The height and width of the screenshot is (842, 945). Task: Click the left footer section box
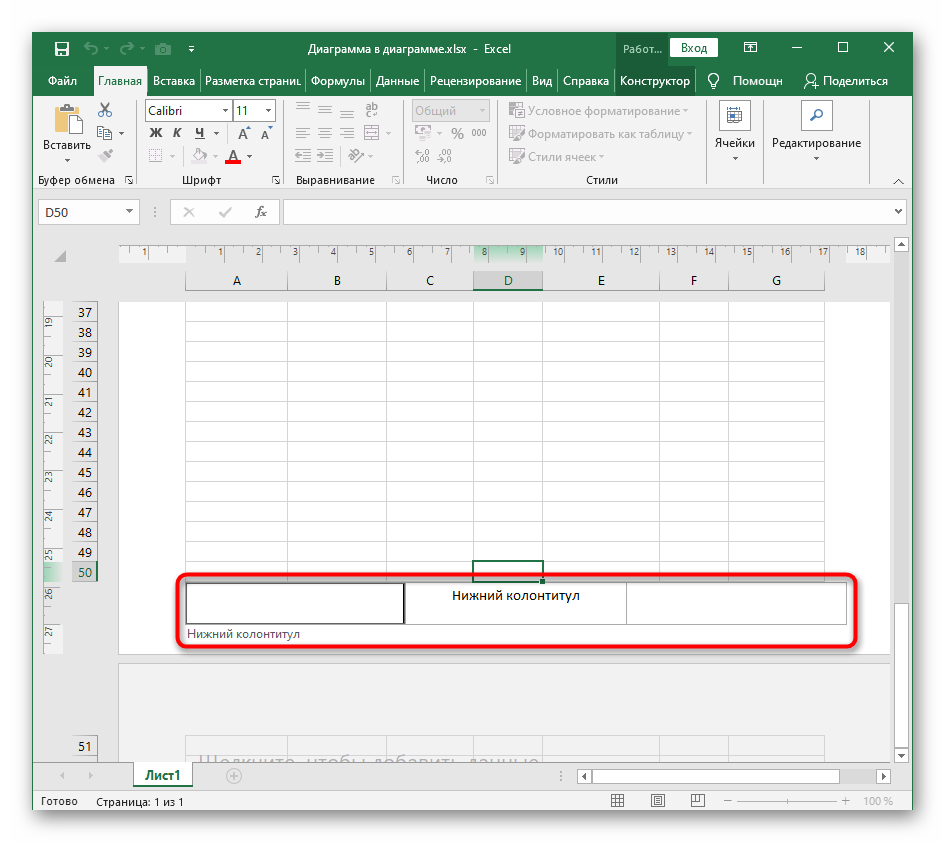[x=295, y=603]
